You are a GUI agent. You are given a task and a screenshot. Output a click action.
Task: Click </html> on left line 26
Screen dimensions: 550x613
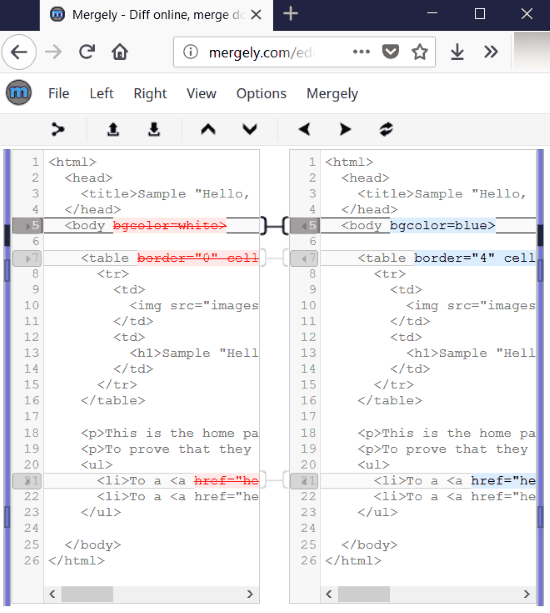pyautogui.click(x=77, y=561)
